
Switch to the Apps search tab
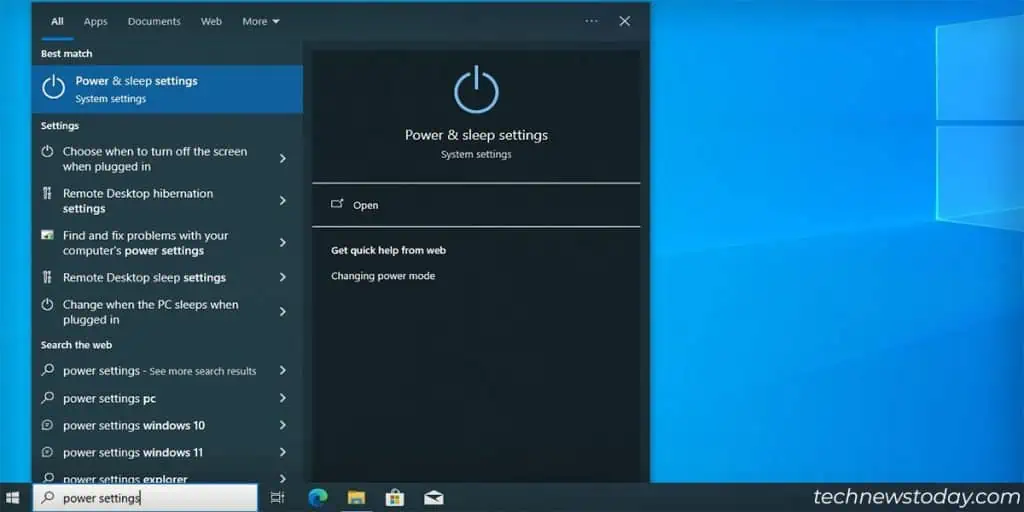point(95,22)
